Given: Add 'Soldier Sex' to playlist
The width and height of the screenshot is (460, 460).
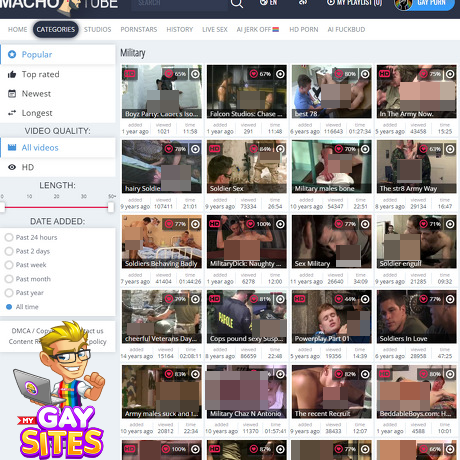Looking at the screenshot, I should (280, 149).
